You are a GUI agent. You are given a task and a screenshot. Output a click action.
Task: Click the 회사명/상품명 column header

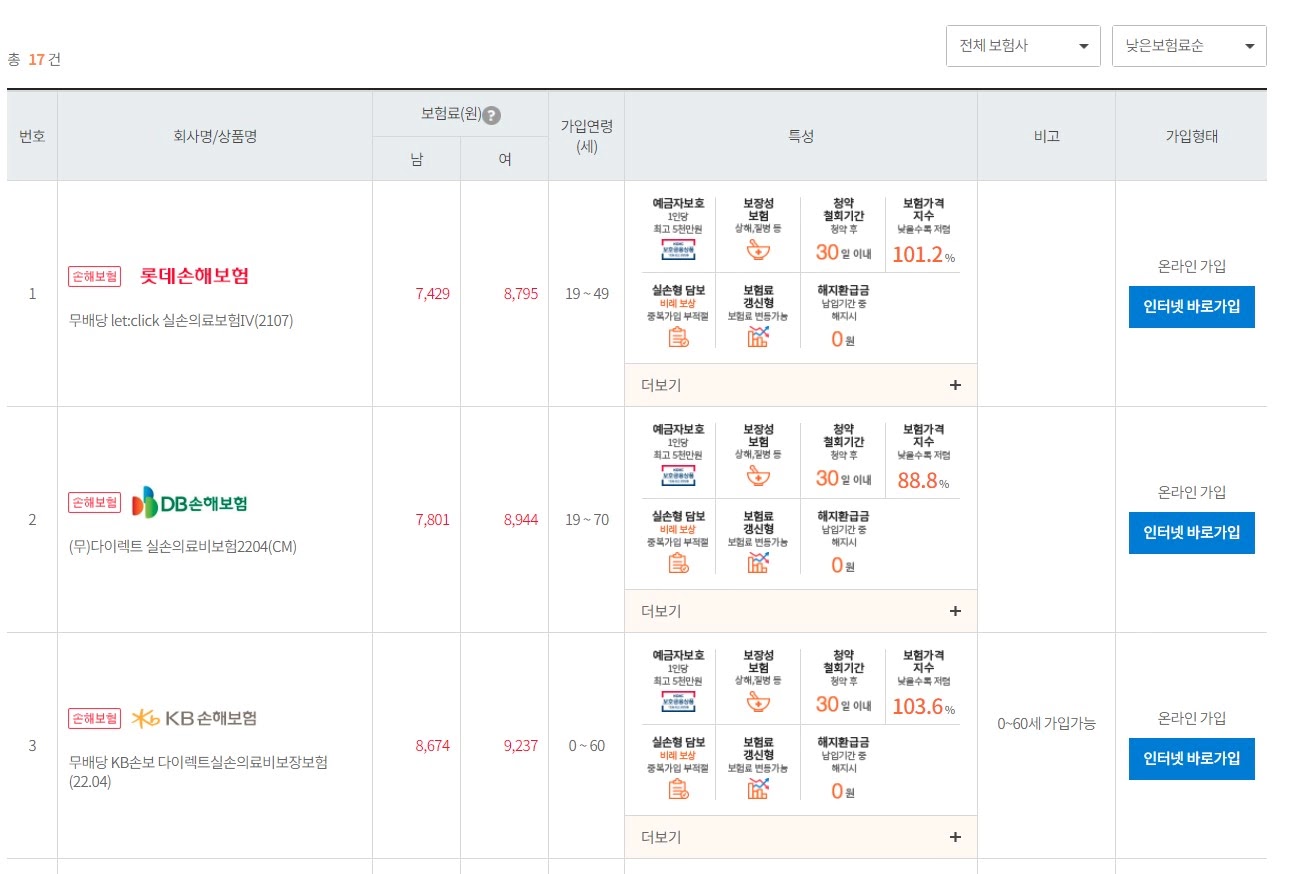point(215,136)
